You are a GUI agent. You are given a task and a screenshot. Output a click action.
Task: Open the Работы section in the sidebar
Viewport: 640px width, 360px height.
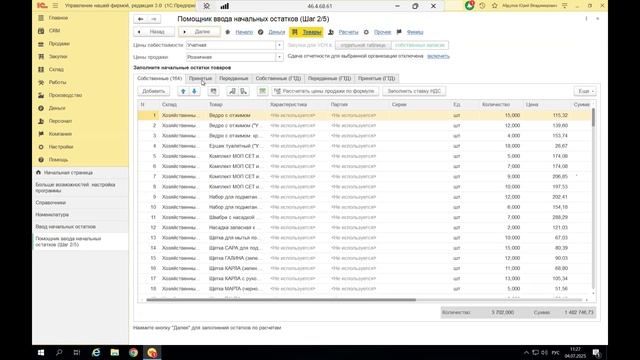pyautogui.click(x=57, y=82)
